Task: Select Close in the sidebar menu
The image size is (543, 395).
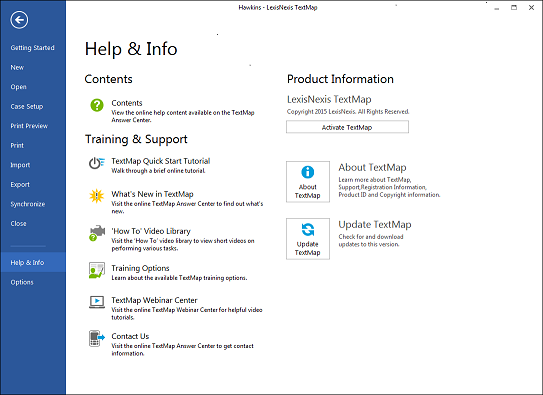Action: 18,224
